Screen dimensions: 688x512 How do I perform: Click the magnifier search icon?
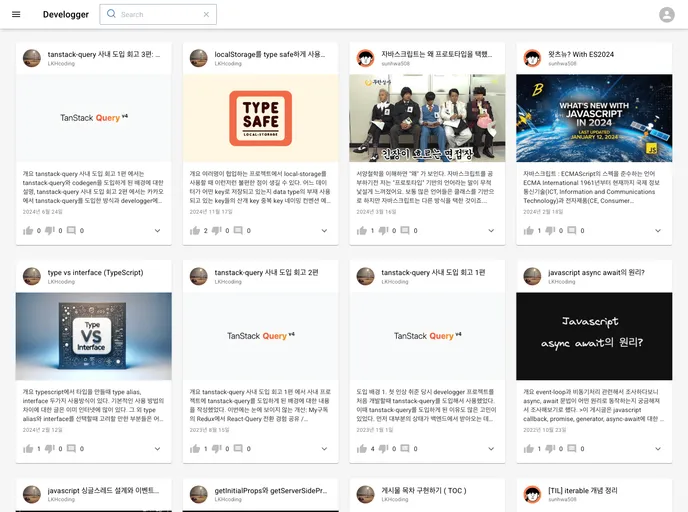[111, 14]
